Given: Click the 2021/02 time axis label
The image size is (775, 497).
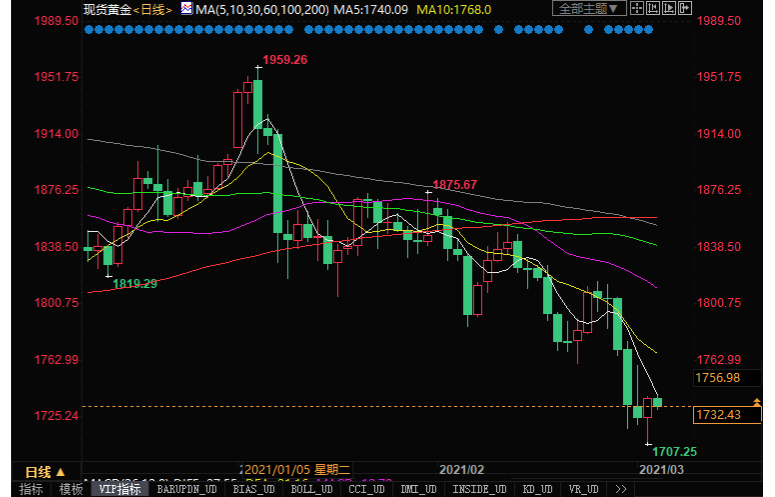Looking at the screenshot, I should [x=462, y=469].
